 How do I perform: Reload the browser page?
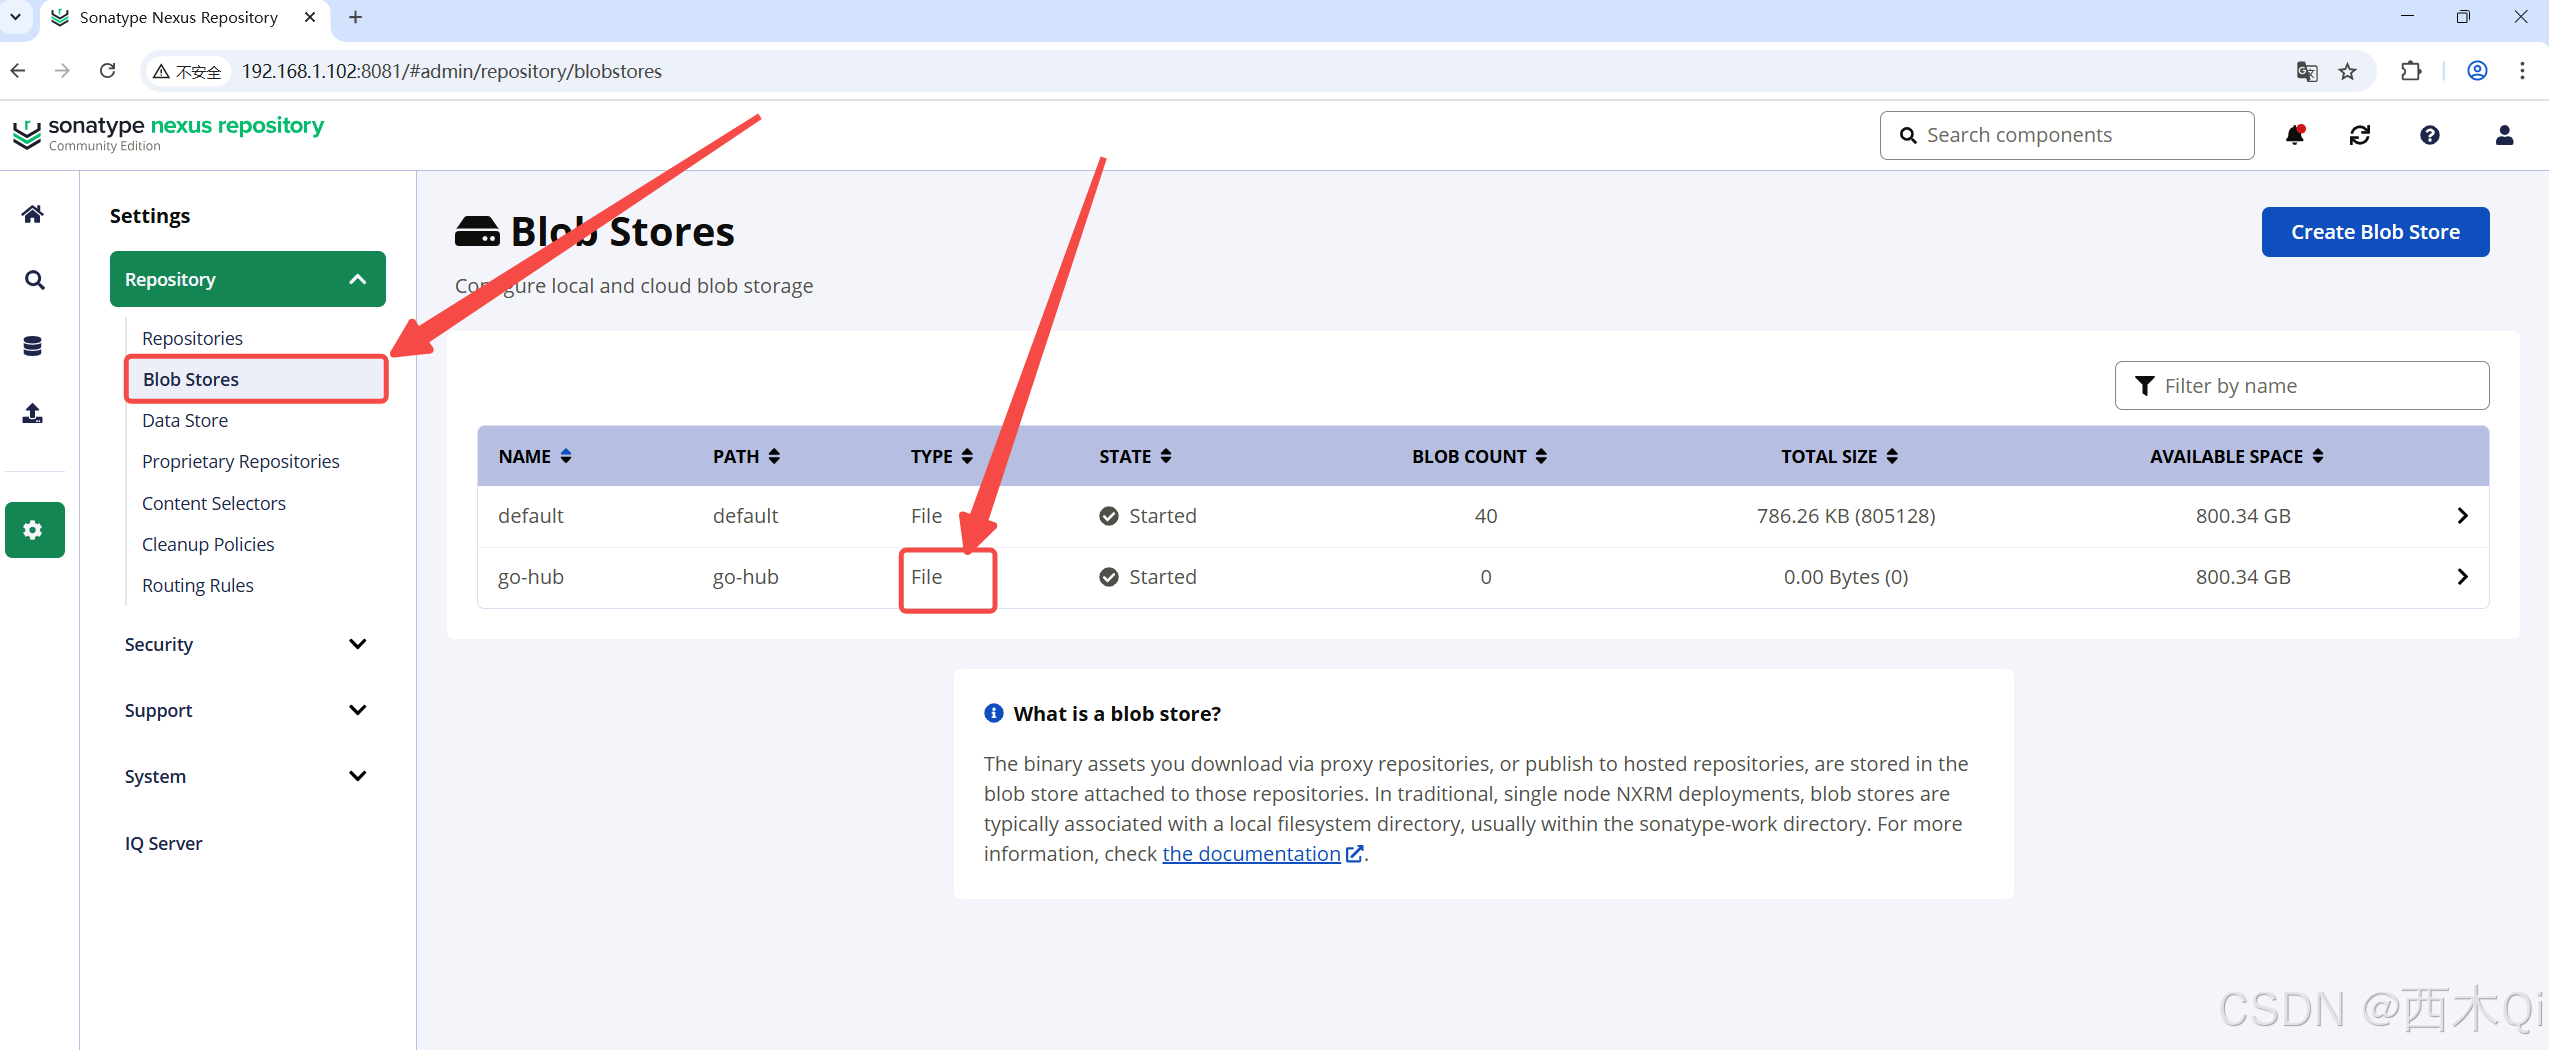(108, 71)
